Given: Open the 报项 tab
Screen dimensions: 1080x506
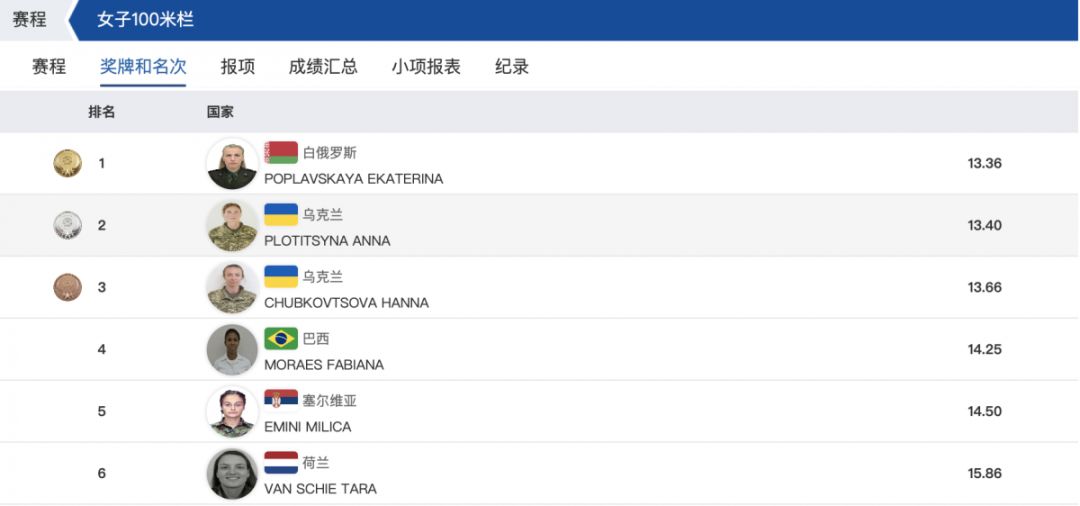Looking at the screenshot, I should [x=238, y=67].
